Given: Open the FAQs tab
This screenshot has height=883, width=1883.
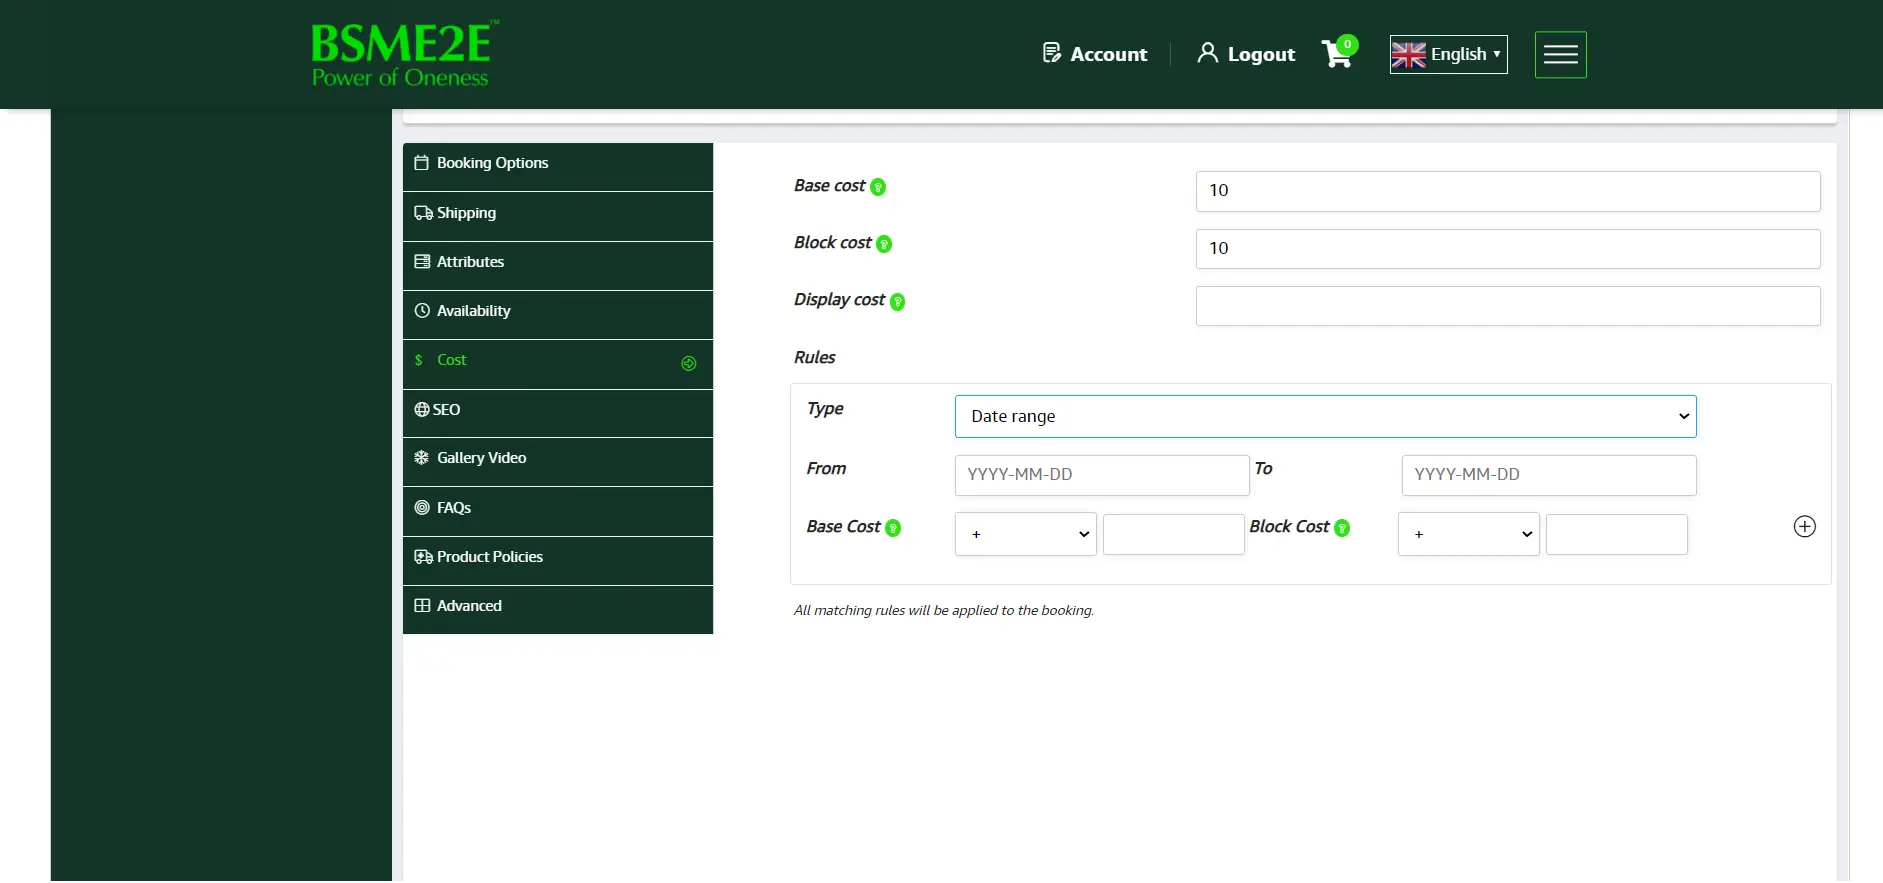Looking at the screenshot, I should point(558,511).
